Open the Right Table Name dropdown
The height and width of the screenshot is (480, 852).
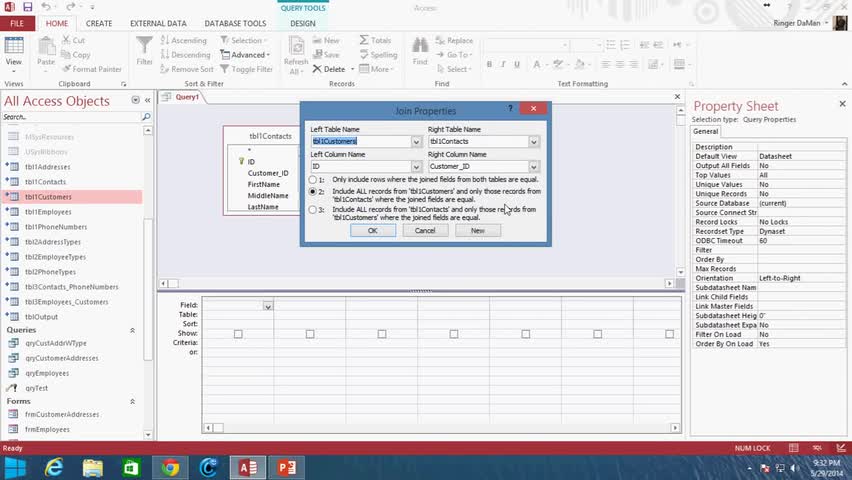pyautogui.click(x=534, y=141)
